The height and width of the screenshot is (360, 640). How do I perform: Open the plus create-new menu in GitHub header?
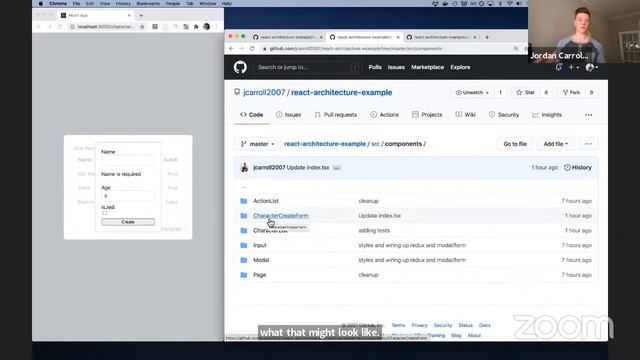pyautogui.click(x=573, y=67)
